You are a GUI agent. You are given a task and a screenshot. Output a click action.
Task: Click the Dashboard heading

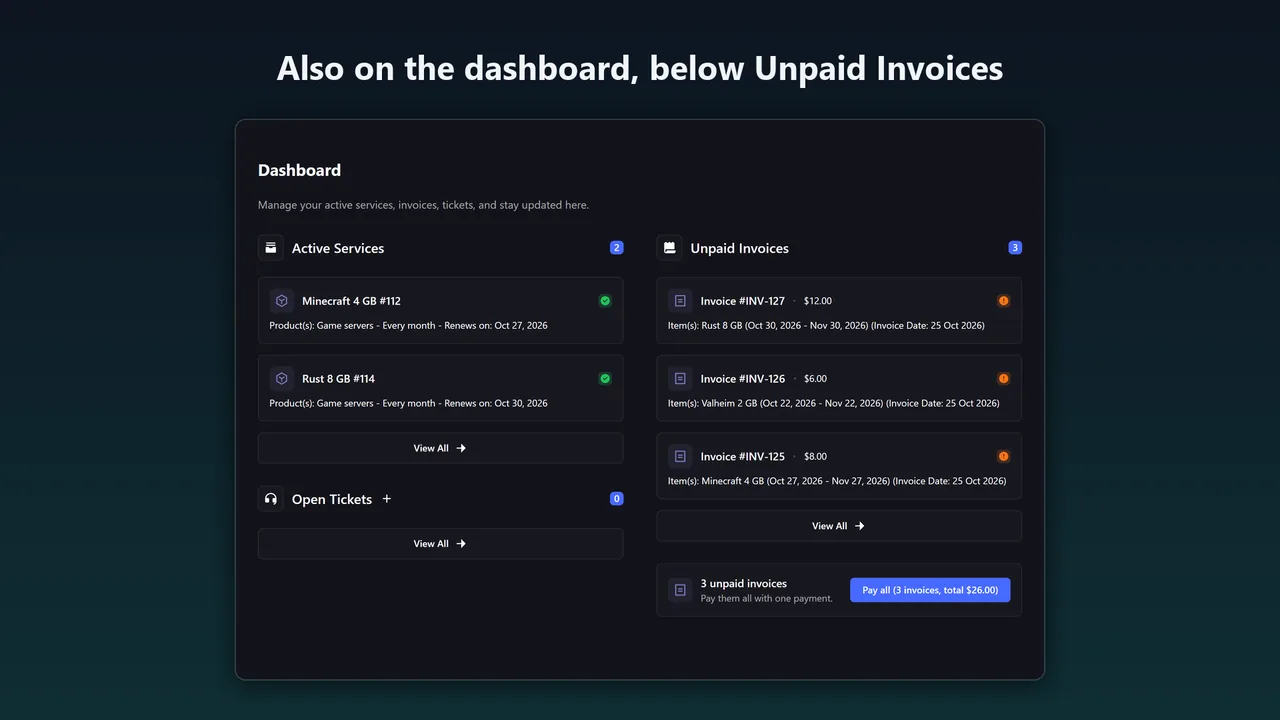tap(299, 170)
